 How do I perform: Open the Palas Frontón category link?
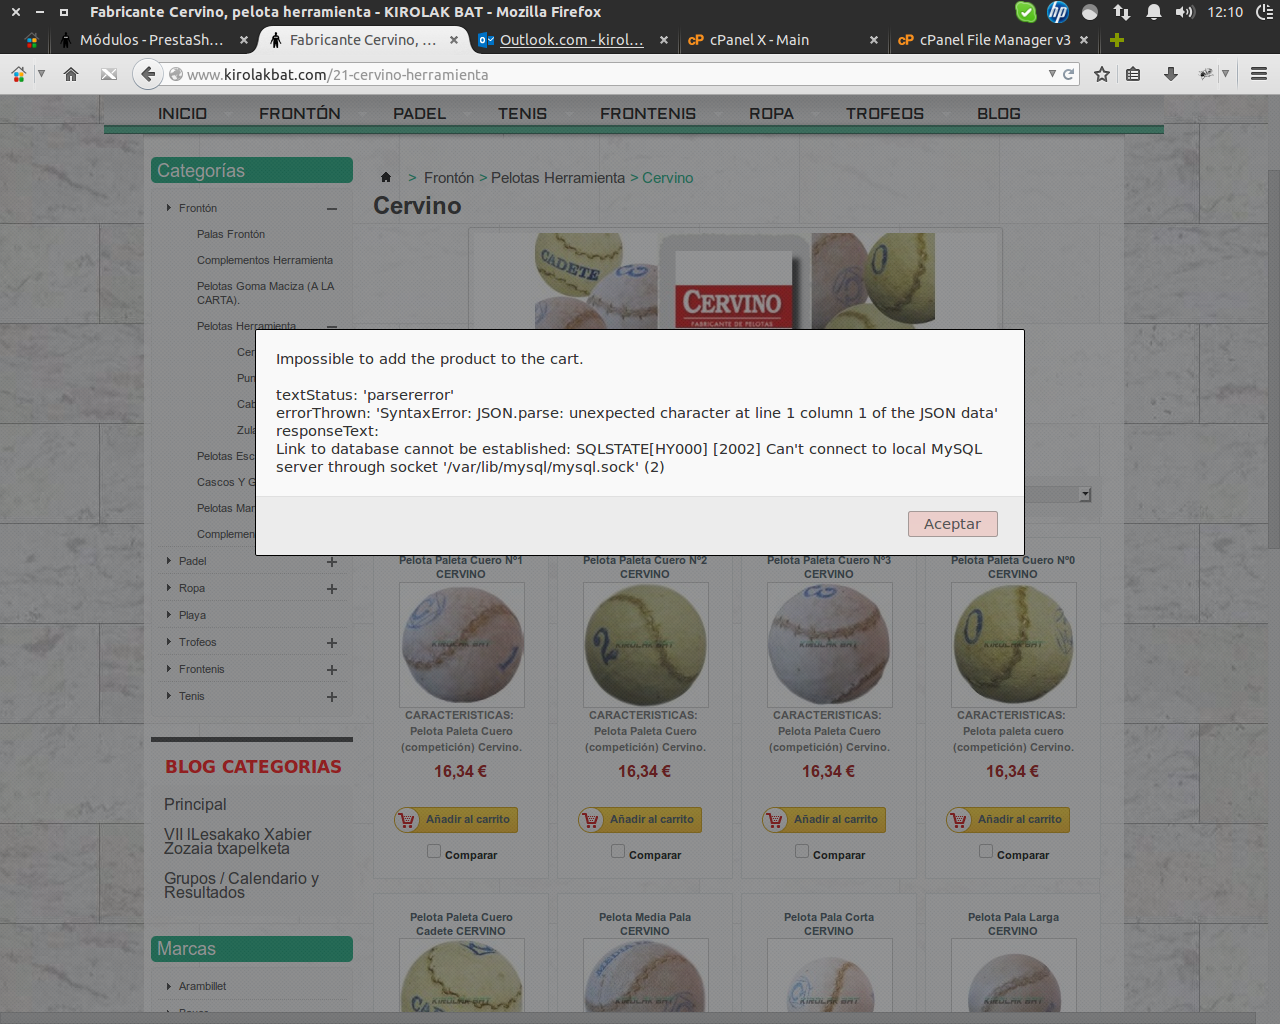(x=231, y=234)
